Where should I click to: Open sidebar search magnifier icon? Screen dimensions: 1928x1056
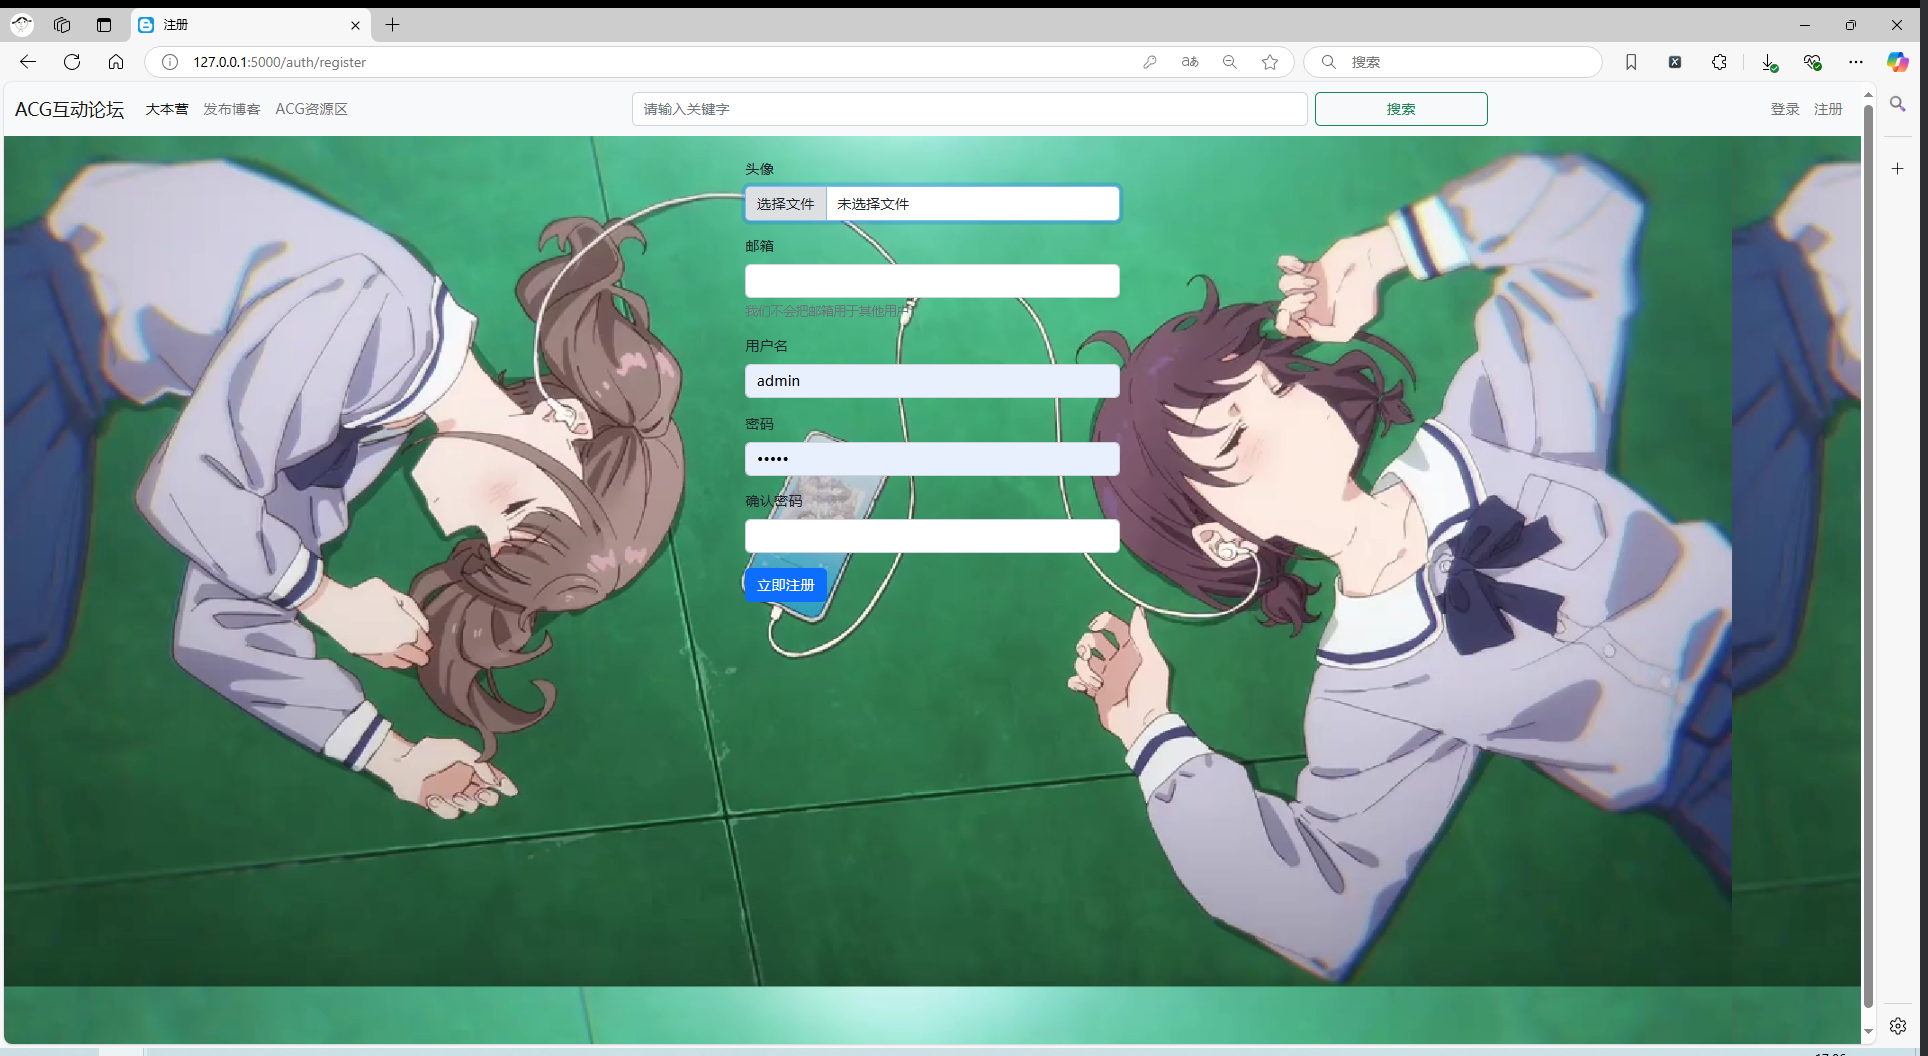pyautogui.click(x=1897, y=104)
